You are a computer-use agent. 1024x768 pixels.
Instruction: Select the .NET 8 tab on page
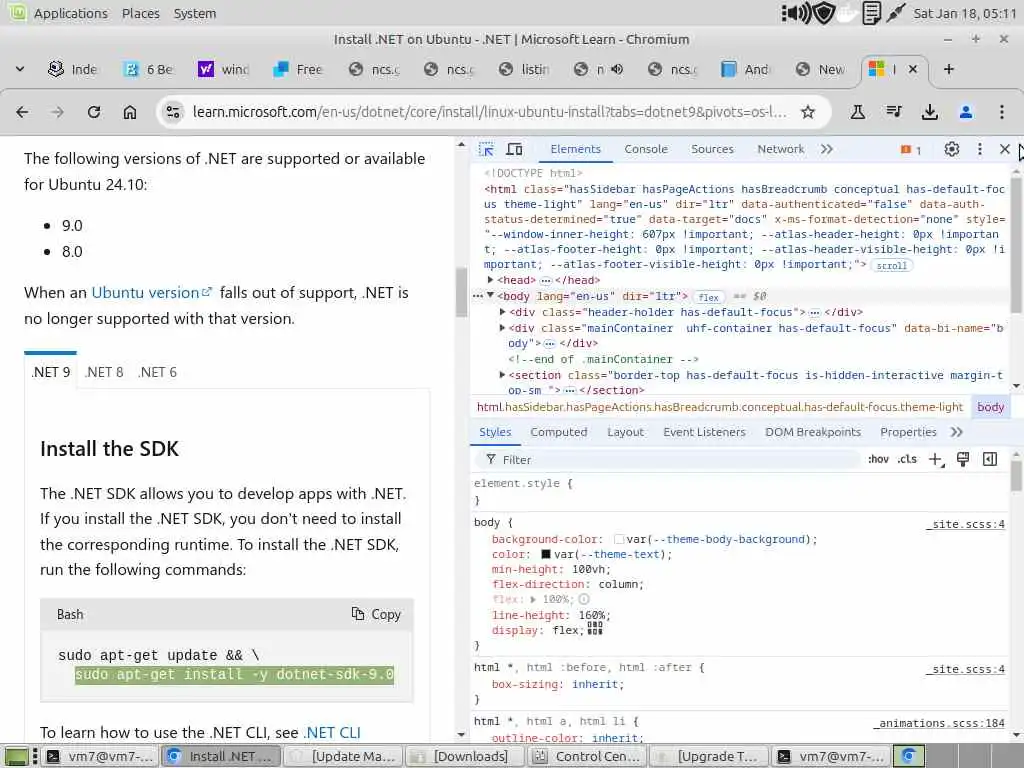click(x=104, y=372)
